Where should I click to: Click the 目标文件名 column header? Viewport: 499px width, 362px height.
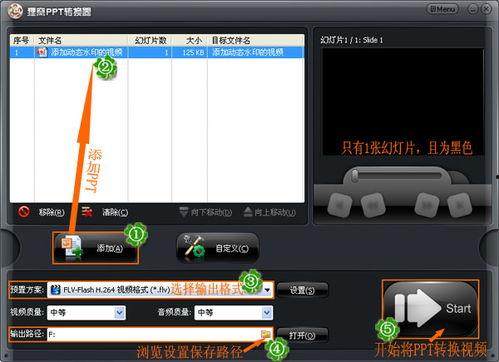(256, 40)
